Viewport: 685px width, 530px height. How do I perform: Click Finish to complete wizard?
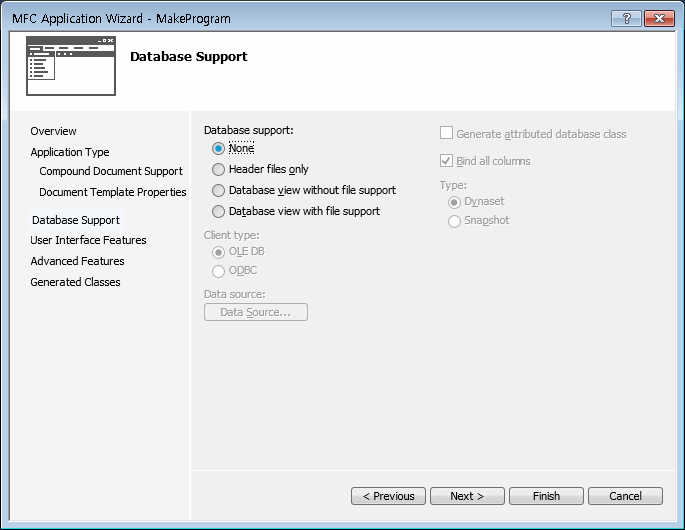pyautogui.click(x=547, y=496)
